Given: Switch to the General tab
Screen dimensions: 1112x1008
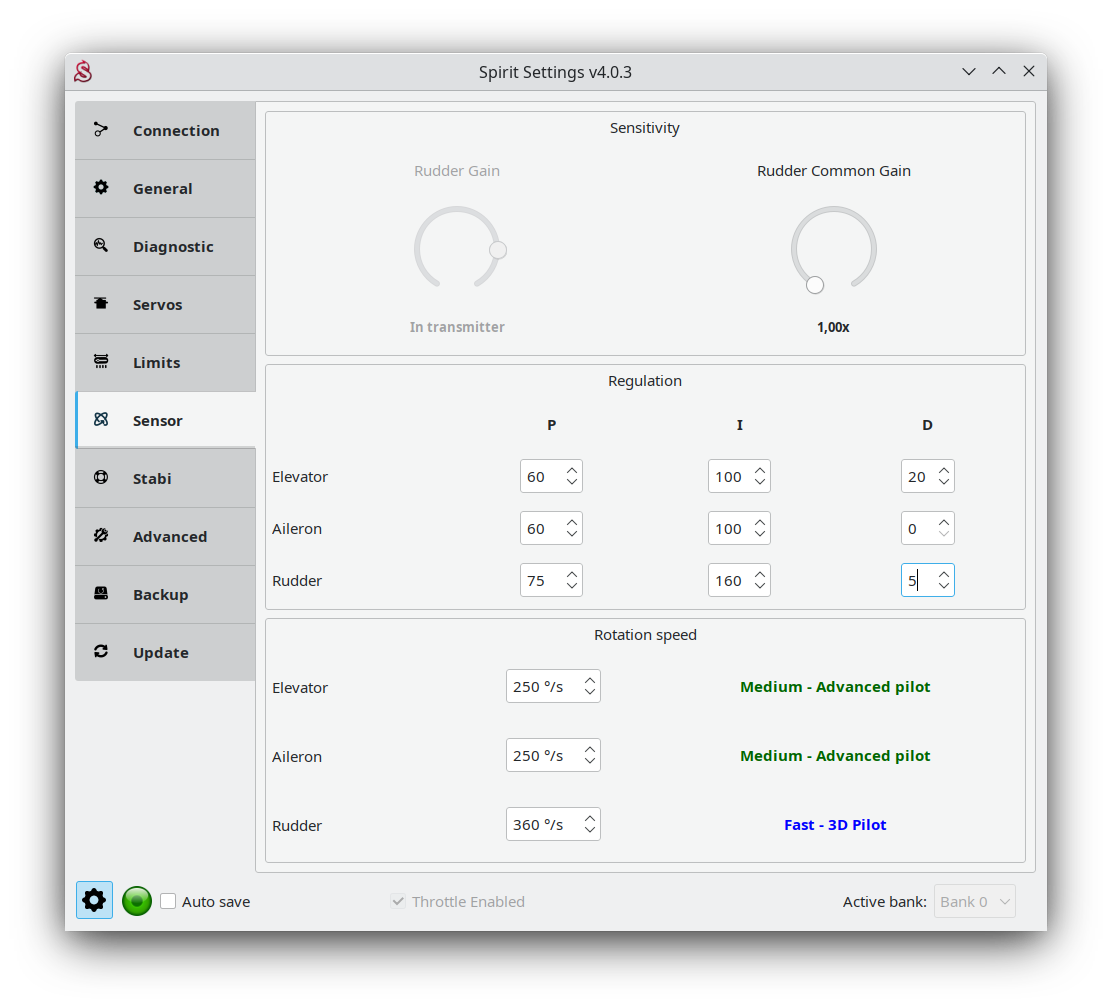Looking at the screenshot, I should [165, 189].
